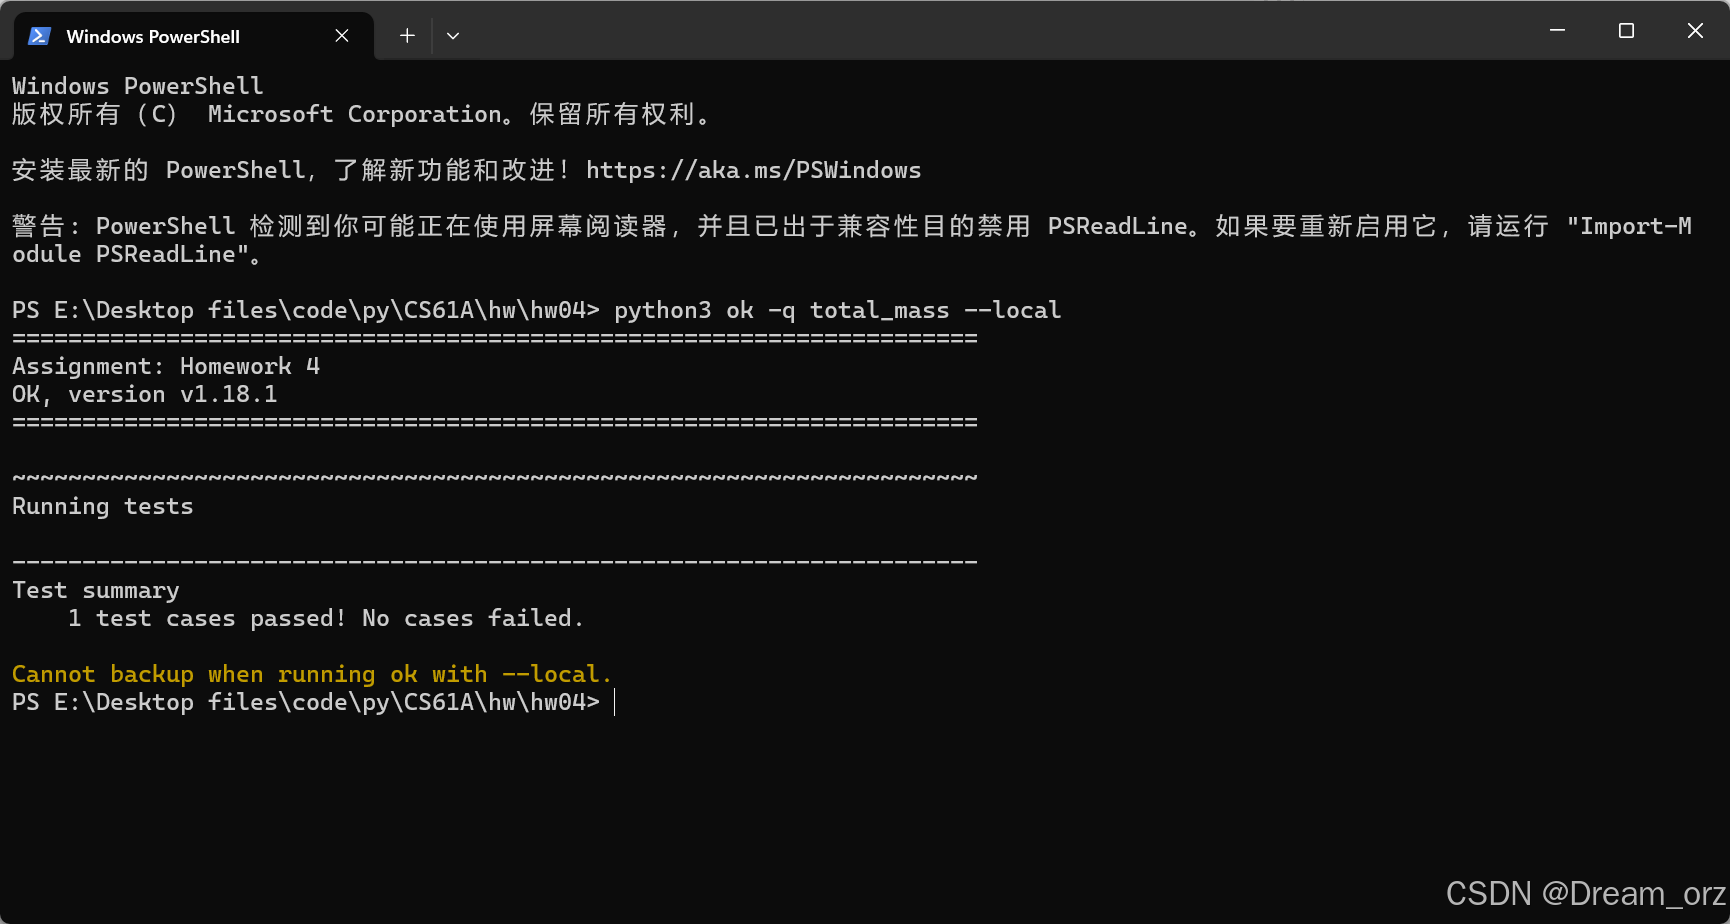The image size is (1730, 924).
Task: Click the Windows PowerShell version header
Action: (x=137, y=85)
